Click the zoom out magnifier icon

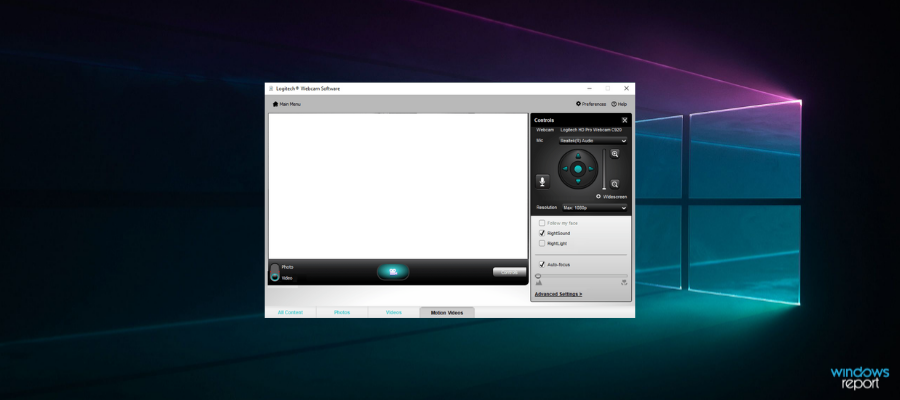tap(615, 184)
